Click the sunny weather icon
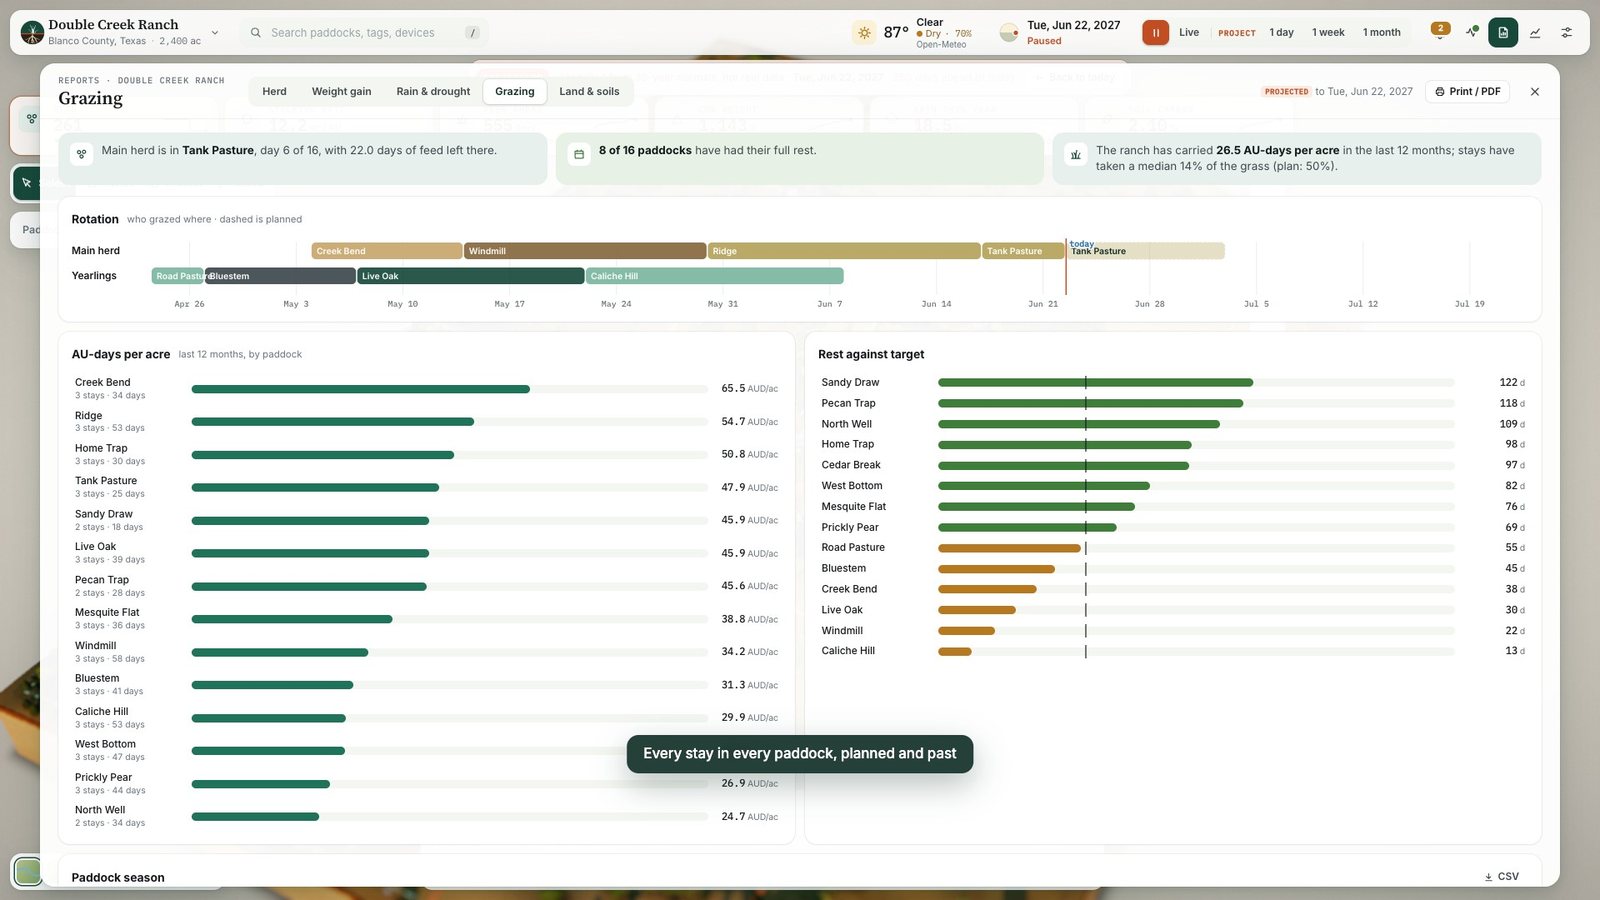 point(864,33)
